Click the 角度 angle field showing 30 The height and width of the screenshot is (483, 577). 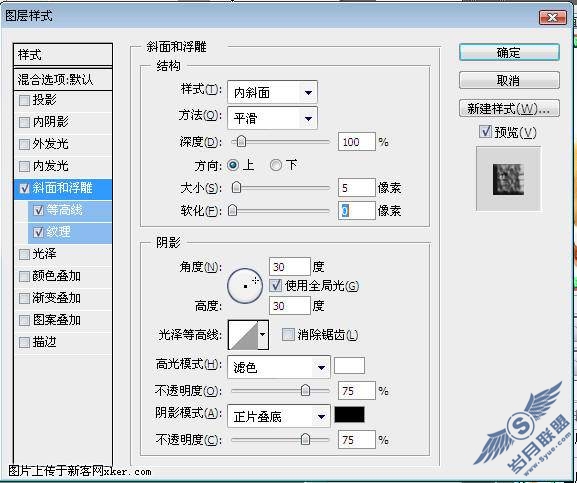290,267
